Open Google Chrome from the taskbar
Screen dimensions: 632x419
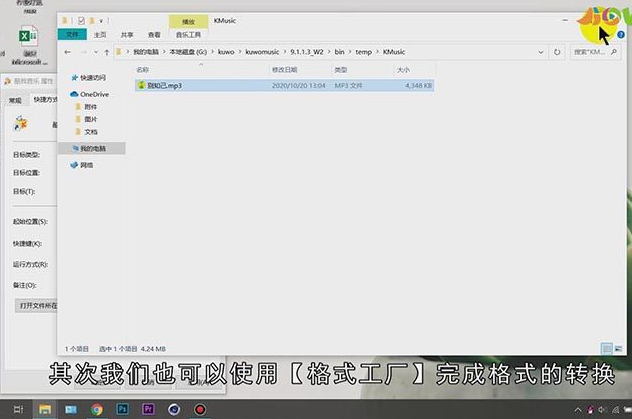(97, 409)
